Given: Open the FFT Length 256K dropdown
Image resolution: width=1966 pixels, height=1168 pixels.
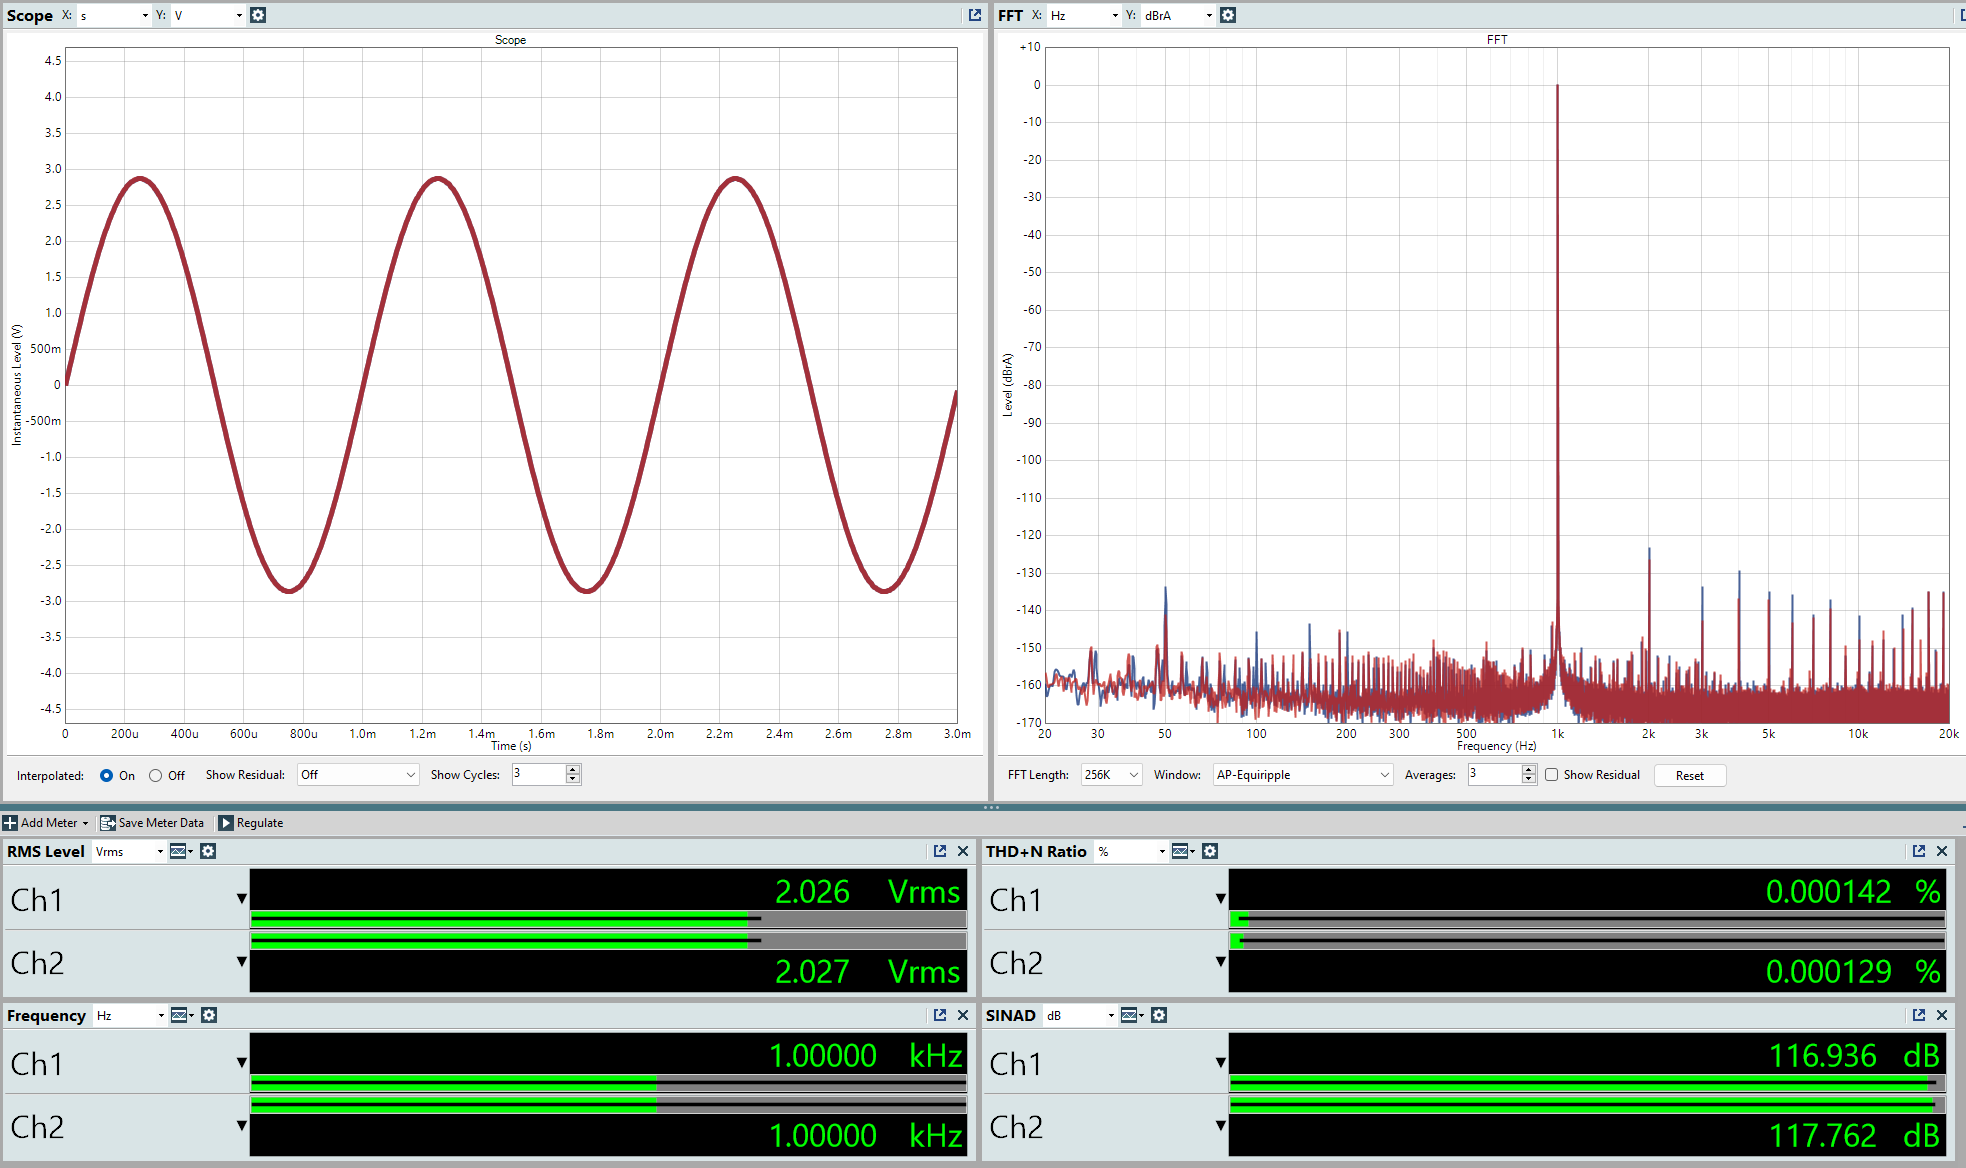Looking at the screenshot, I should click(x=1110, y=775).
